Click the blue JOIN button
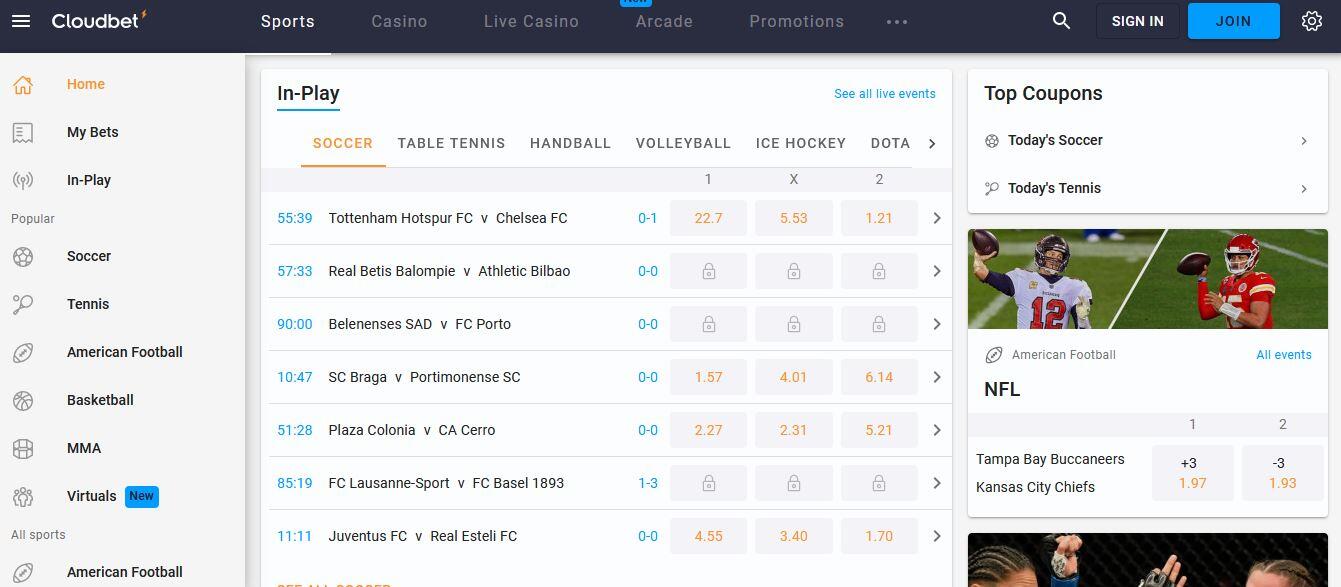This screenshot has height=587, width=1341. click(x=1233, y=21)
